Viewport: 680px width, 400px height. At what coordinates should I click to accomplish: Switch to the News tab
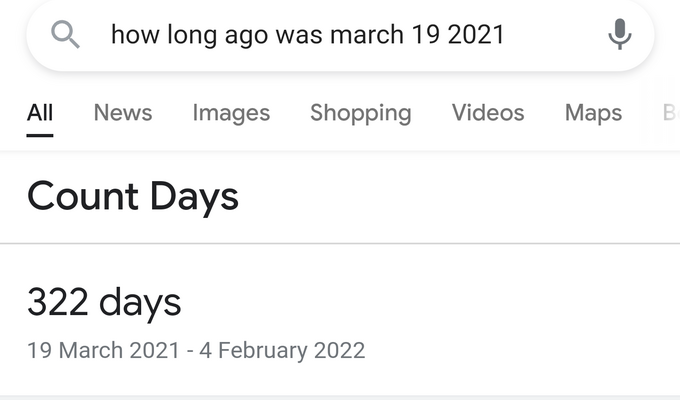pos(123,113)
